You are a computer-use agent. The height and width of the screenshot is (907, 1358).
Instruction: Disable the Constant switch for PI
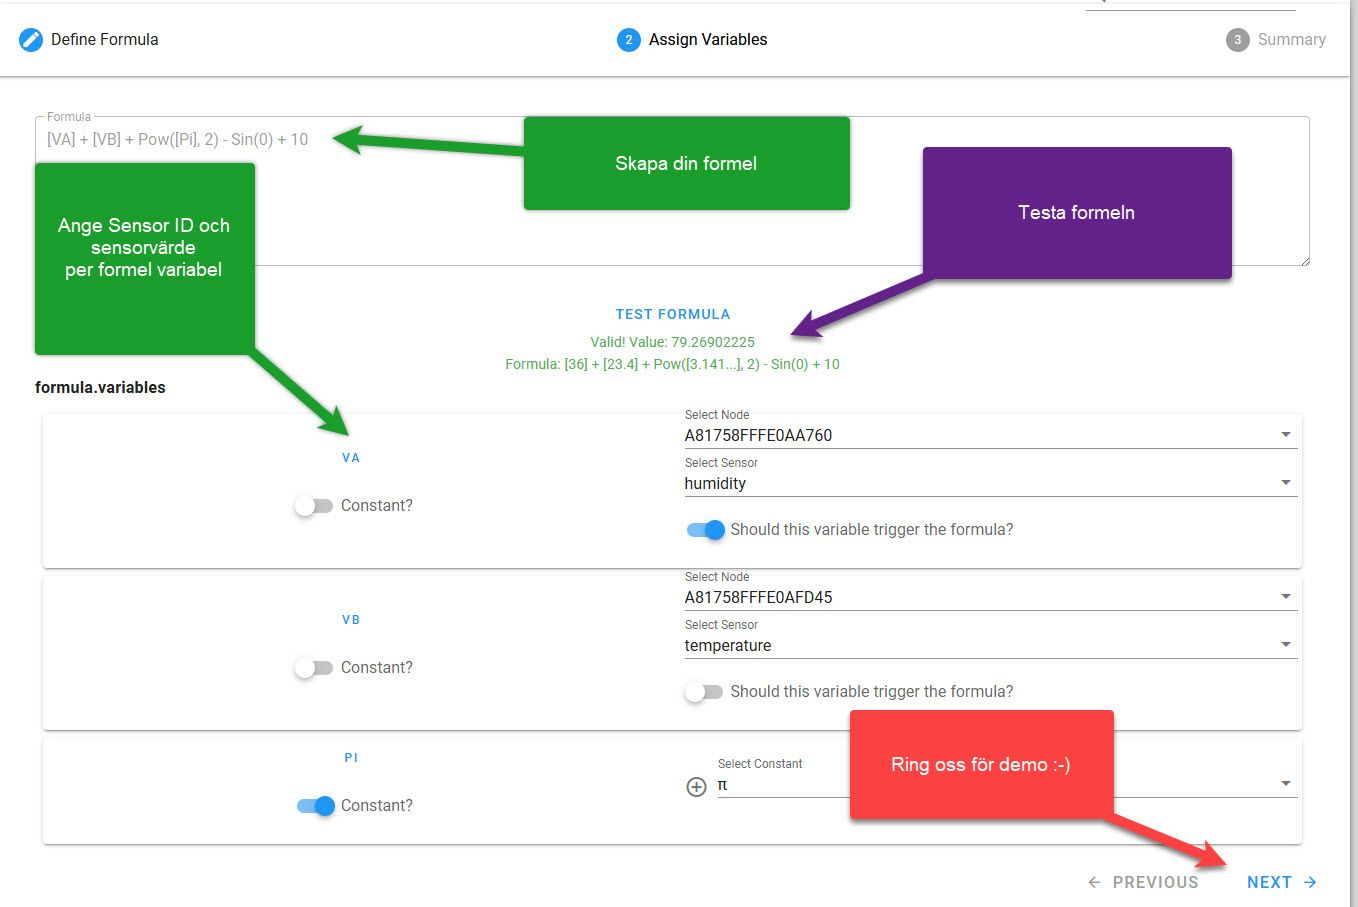point(316,806)
